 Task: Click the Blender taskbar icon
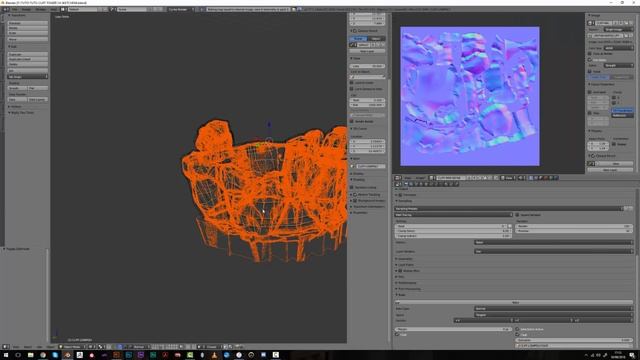tap(67, 355)
